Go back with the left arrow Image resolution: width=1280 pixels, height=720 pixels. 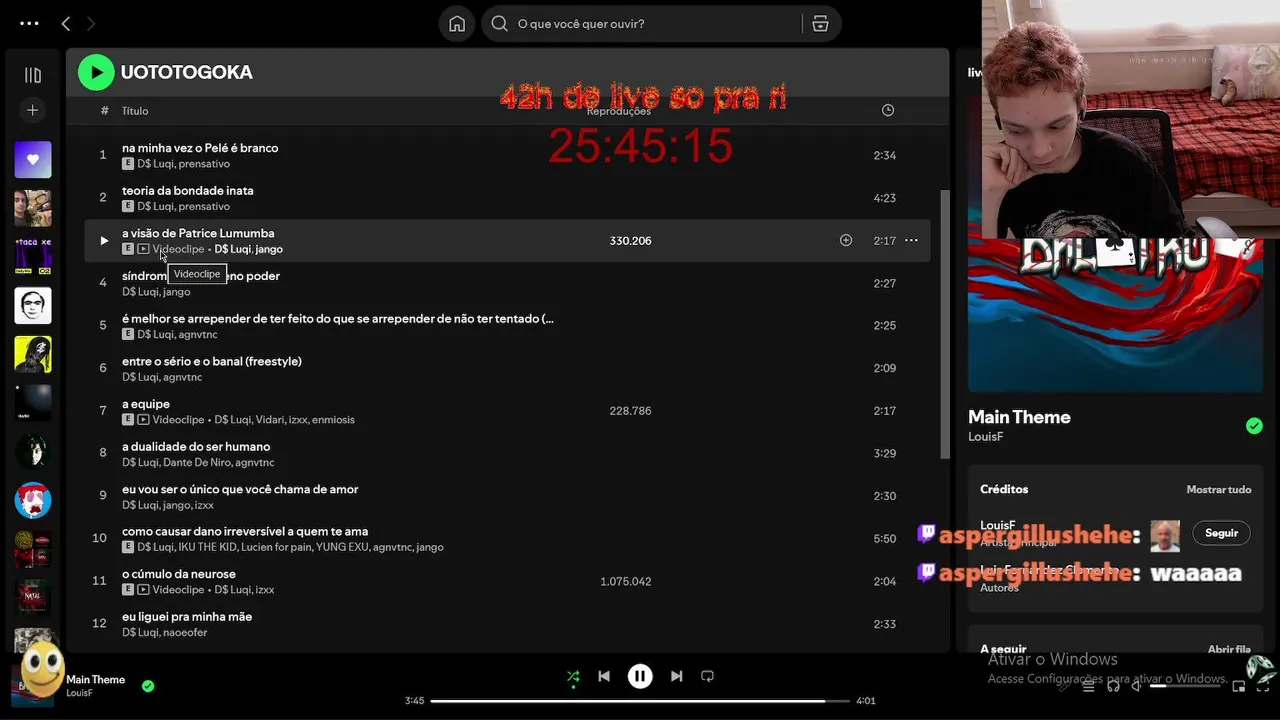tap(66, 23)
